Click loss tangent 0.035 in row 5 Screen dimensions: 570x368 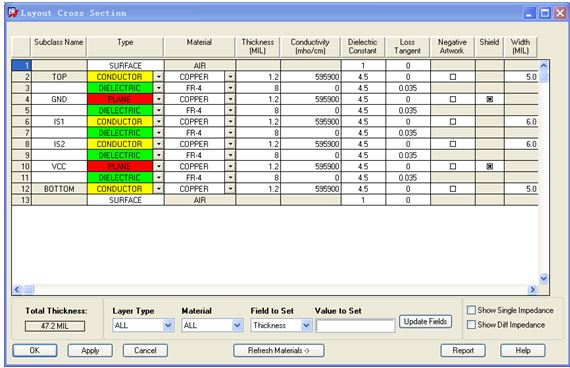coord(408,110)
